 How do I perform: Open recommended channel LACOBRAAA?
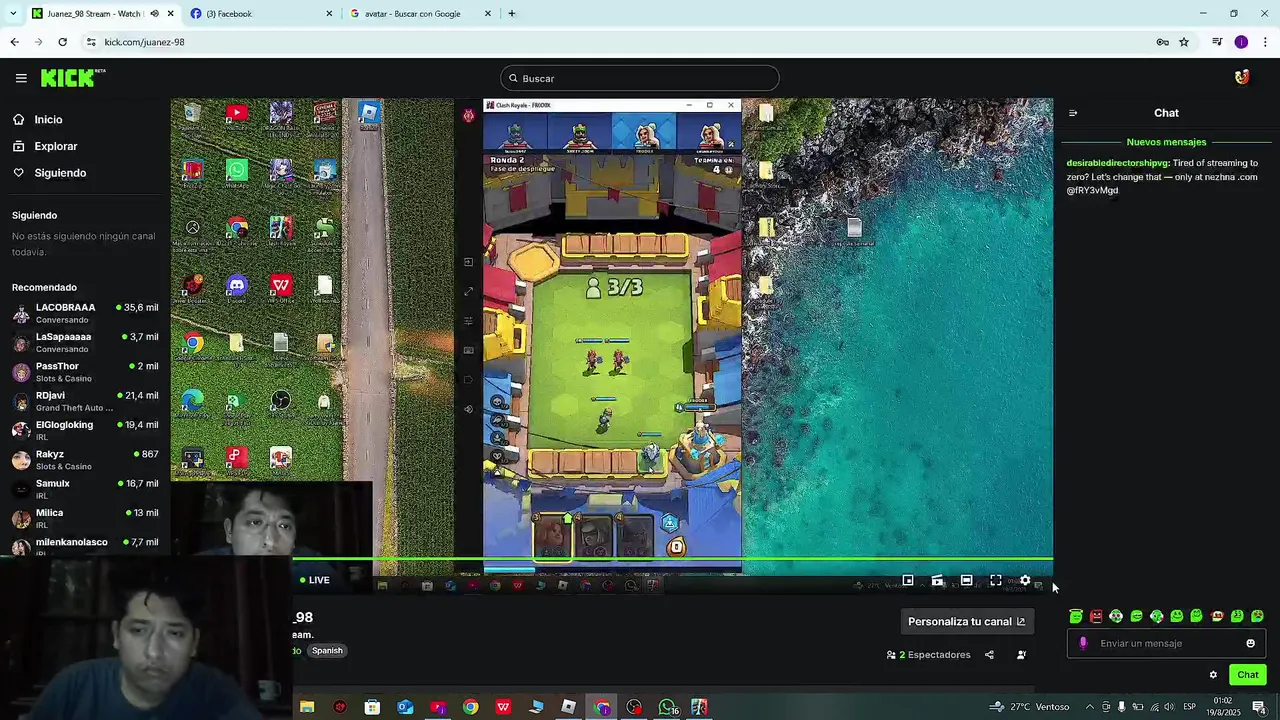pyautogui.click(x=85, y=313)
